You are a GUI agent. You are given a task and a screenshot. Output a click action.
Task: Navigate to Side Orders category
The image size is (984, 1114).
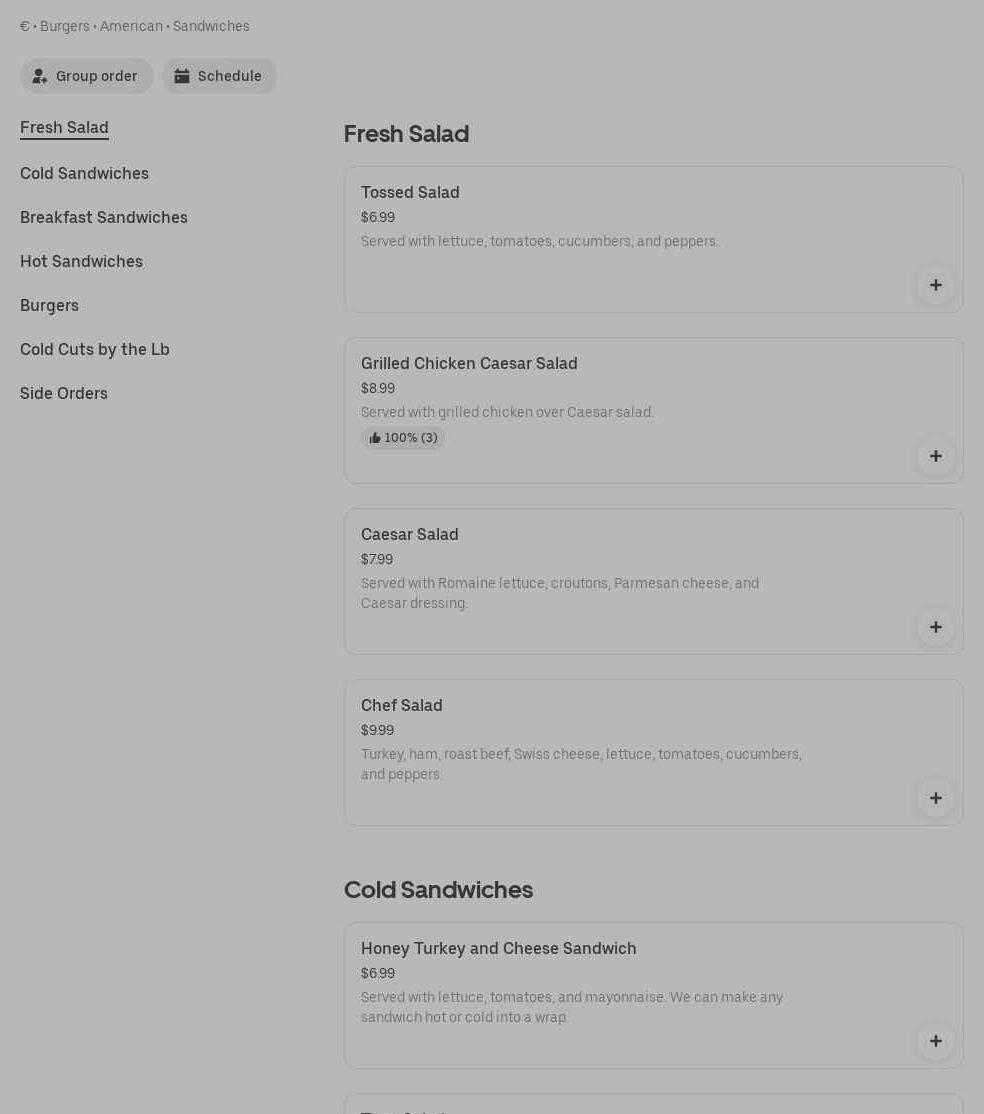64,393
